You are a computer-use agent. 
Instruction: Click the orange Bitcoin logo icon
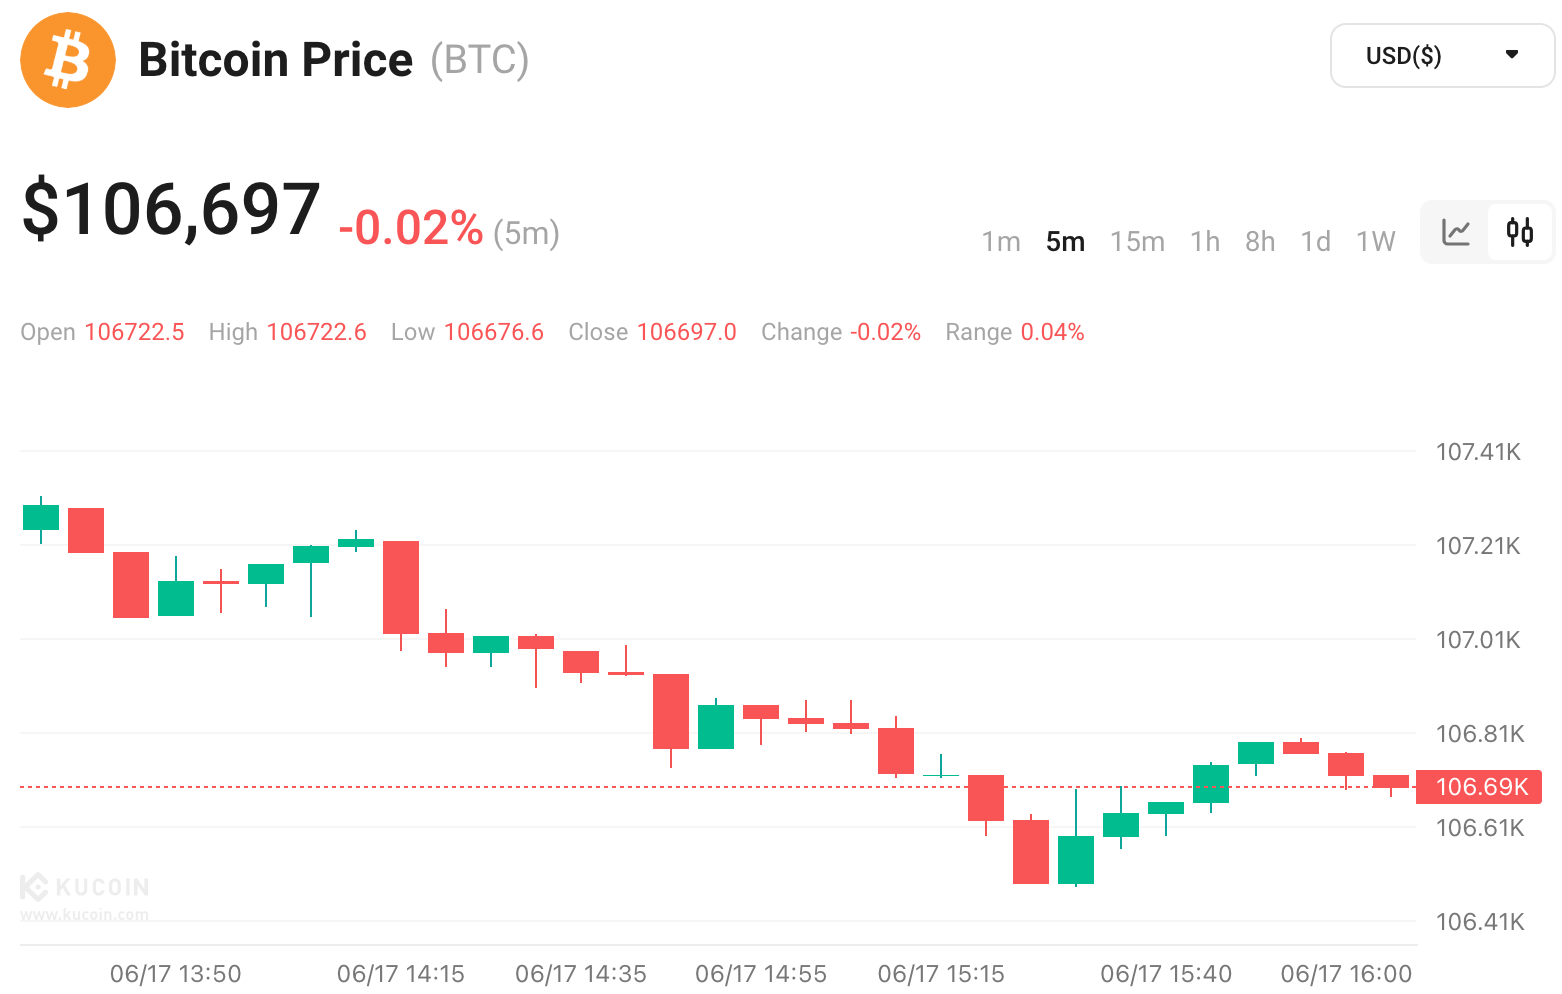[68, 60]
